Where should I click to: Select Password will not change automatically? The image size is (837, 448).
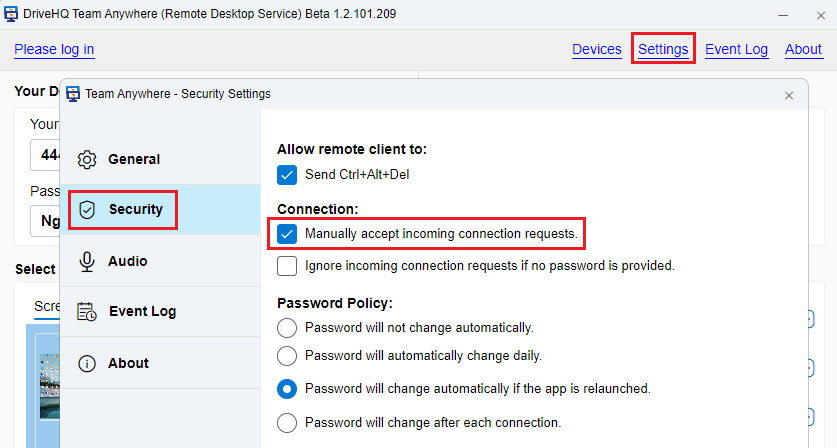click(287, 327)
